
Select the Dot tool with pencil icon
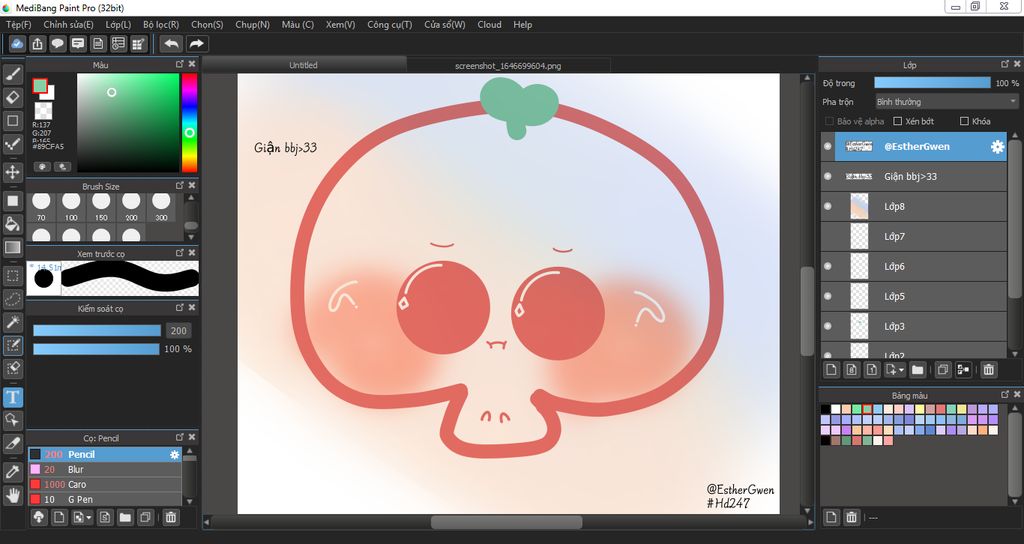pos(12,144)
